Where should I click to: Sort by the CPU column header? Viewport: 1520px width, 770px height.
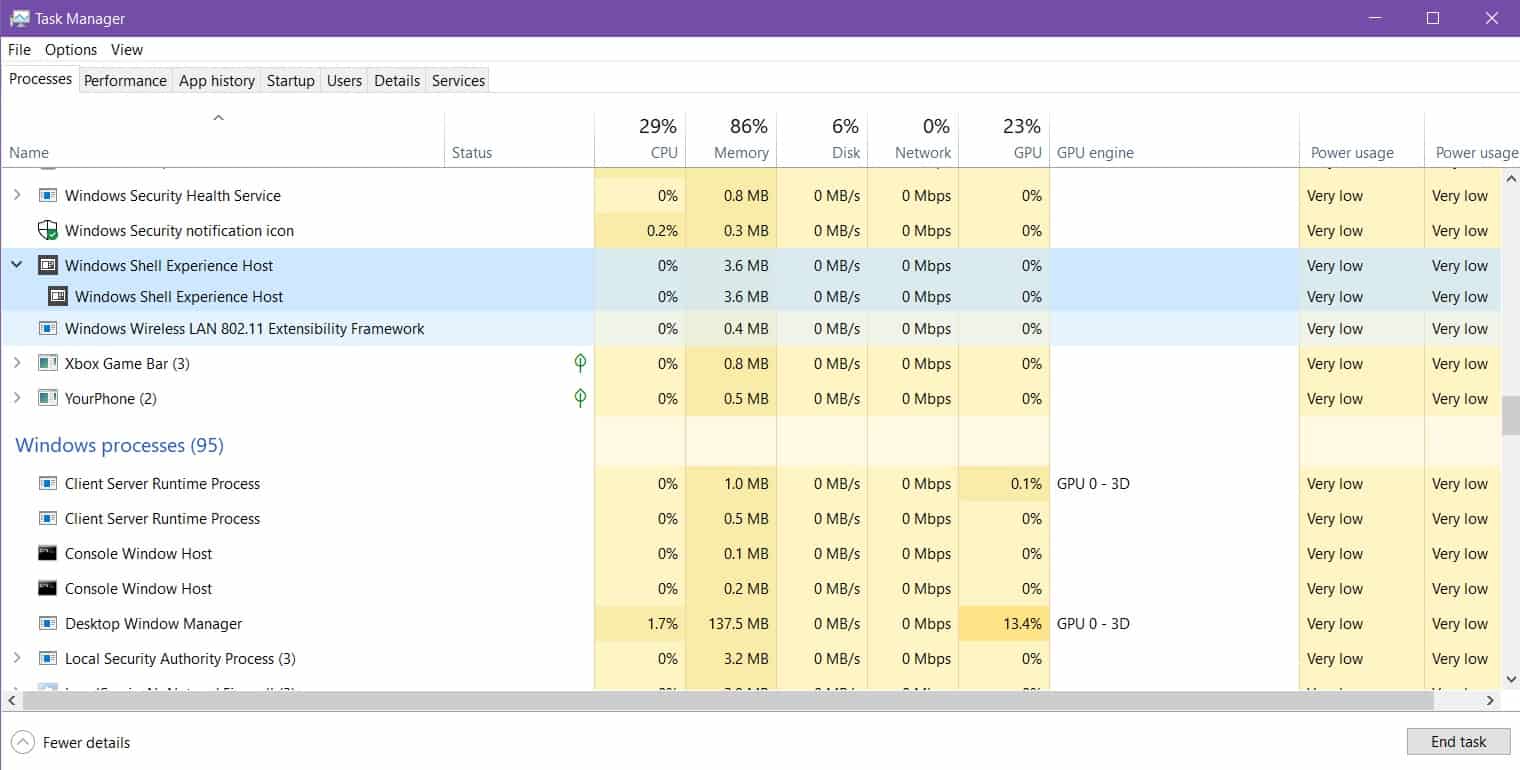640,139
